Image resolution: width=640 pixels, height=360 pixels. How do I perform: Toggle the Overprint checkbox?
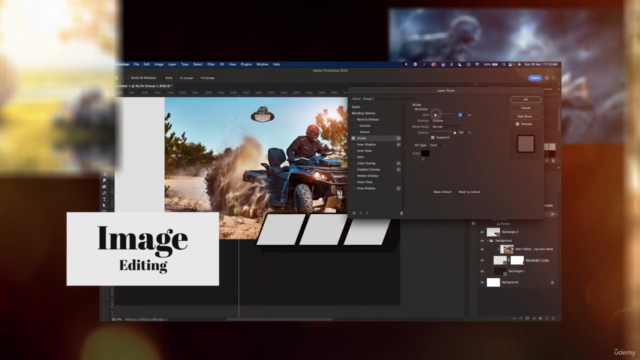pyautogui.click(x=433, y=138)
